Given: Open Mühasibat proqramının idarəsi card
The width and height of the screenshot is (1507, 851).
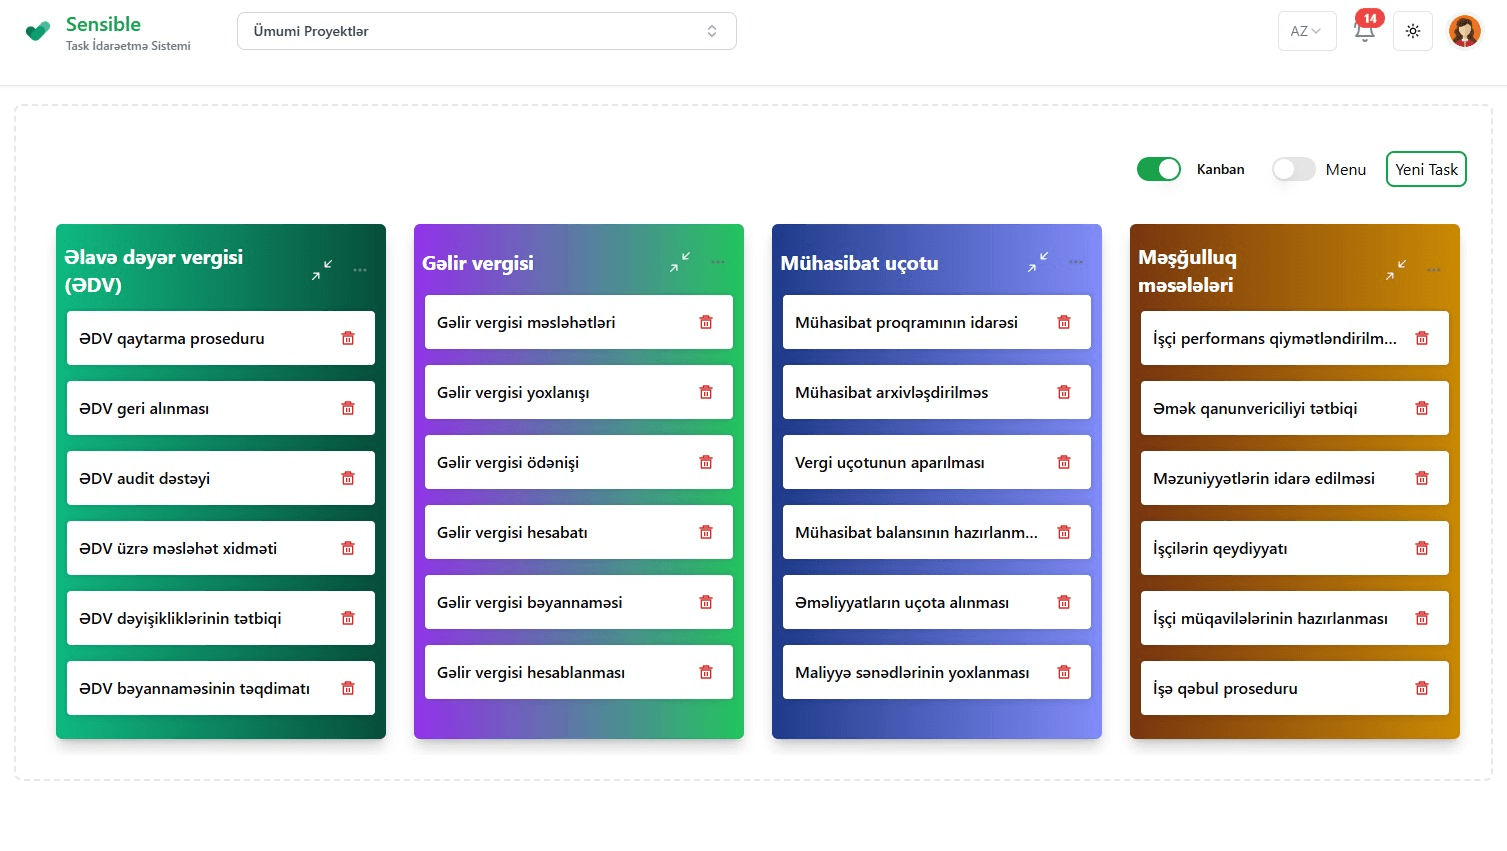Looking at the screenshot, I should [937, 322].
